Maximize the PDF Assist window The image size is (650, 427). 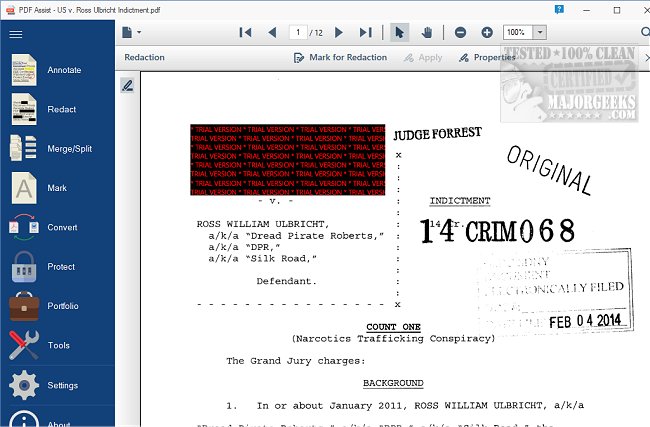click(617, 10)
